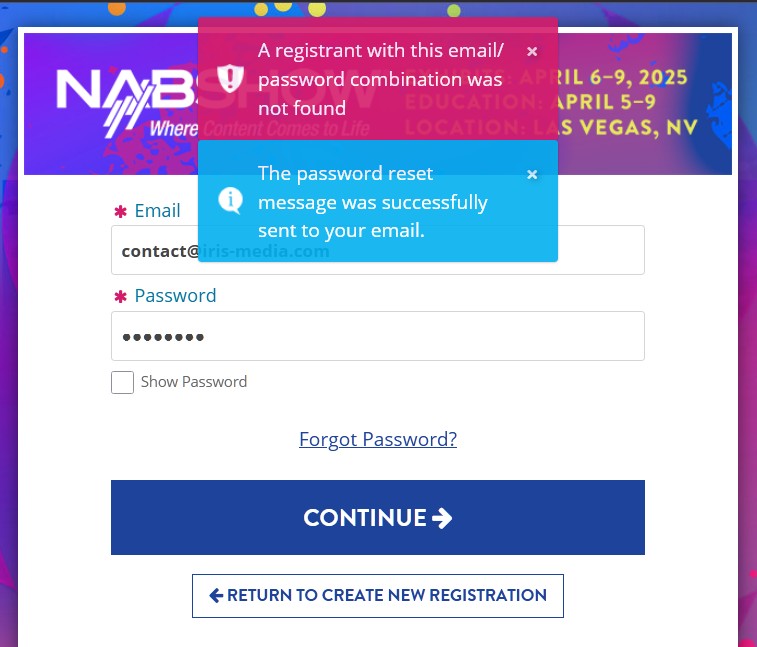
Task: Click the shield warning icon in red alert
Action: point(230,78)
